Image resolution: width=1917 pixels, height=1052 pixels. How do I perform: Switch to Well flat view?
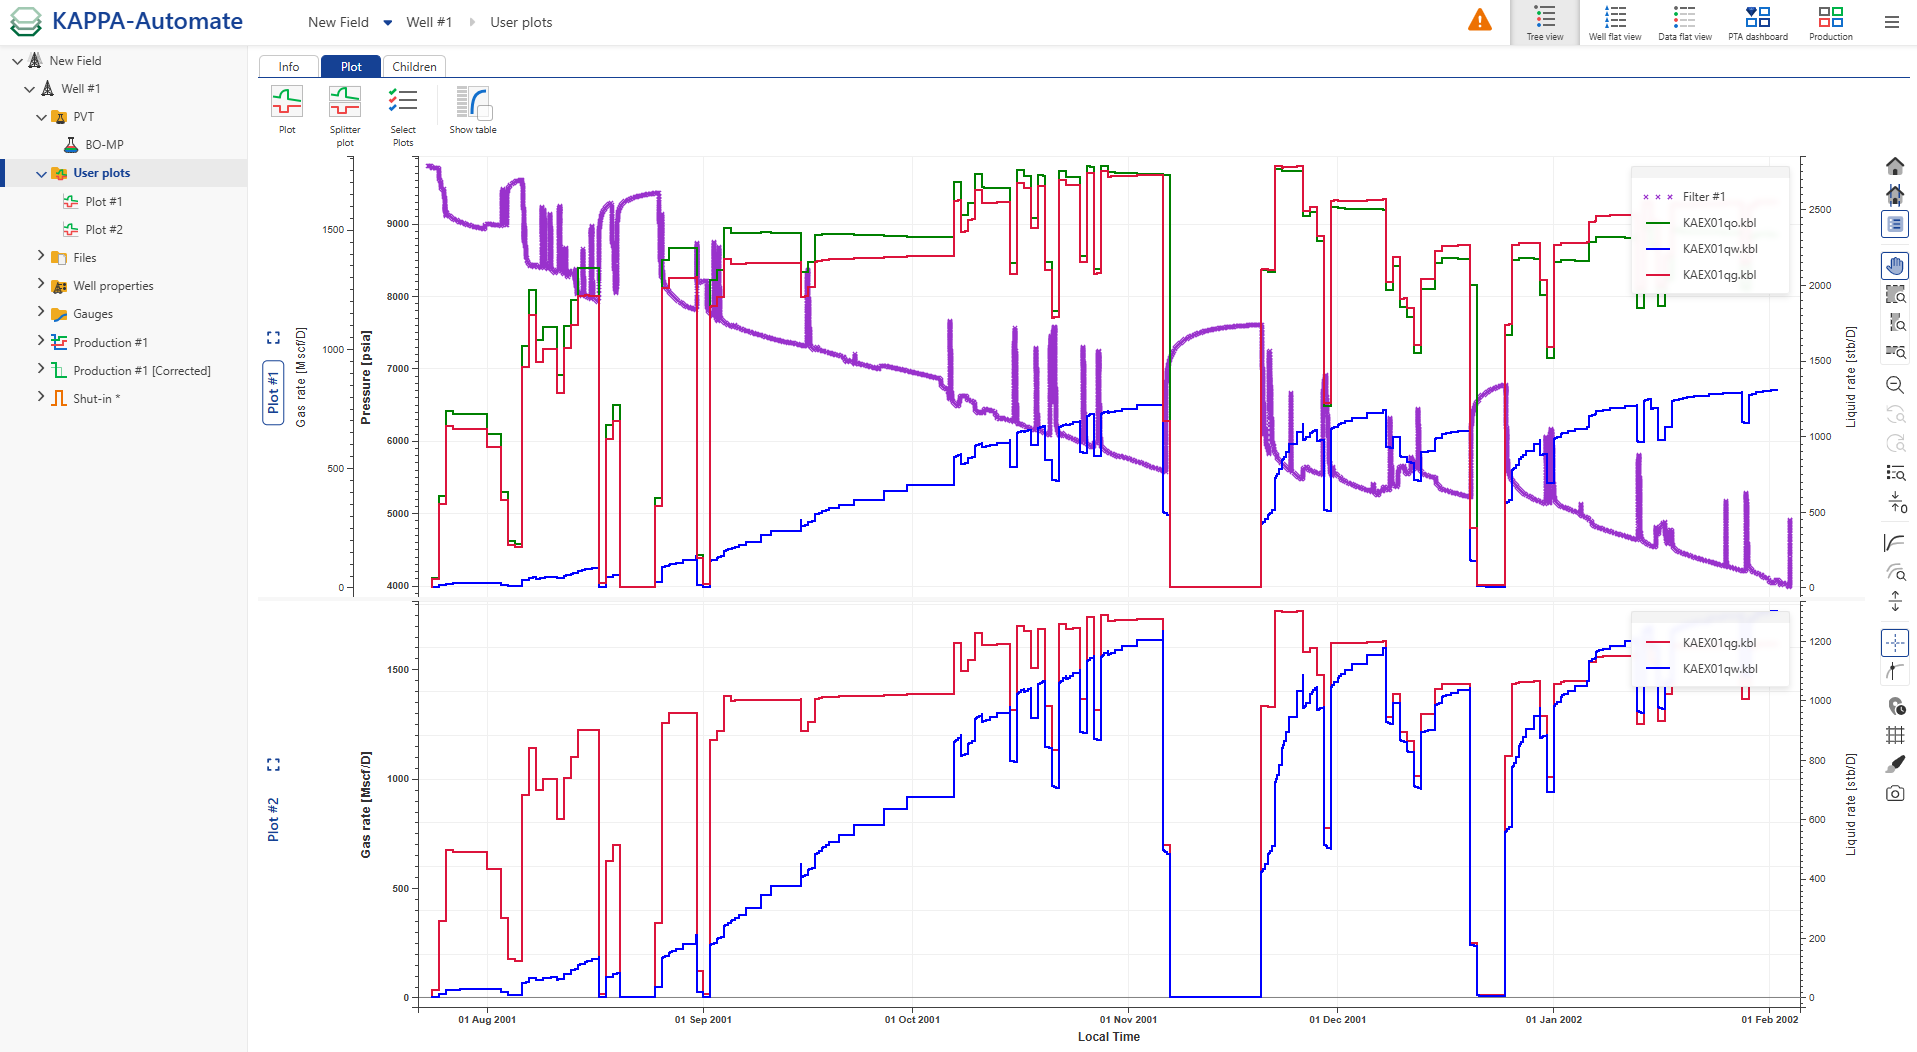(x=1614, y=22)
